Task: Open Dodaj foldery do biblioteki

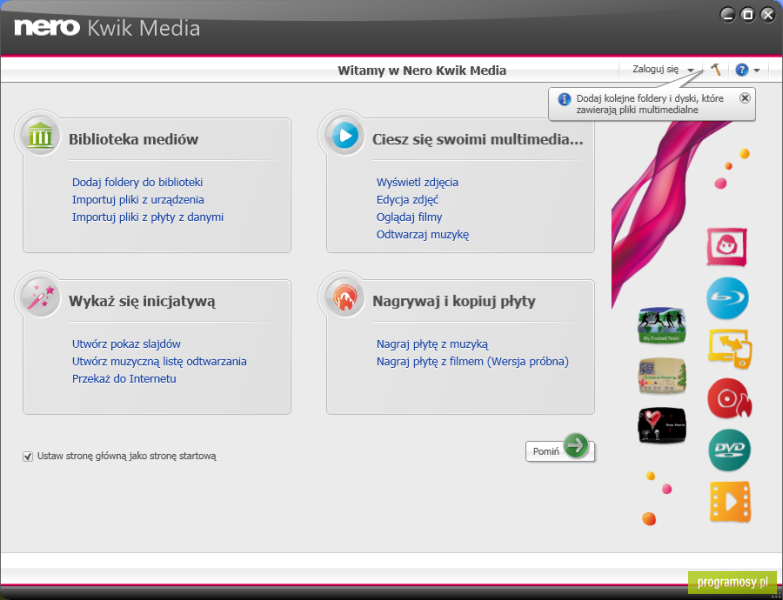Action: pos(137,182)
